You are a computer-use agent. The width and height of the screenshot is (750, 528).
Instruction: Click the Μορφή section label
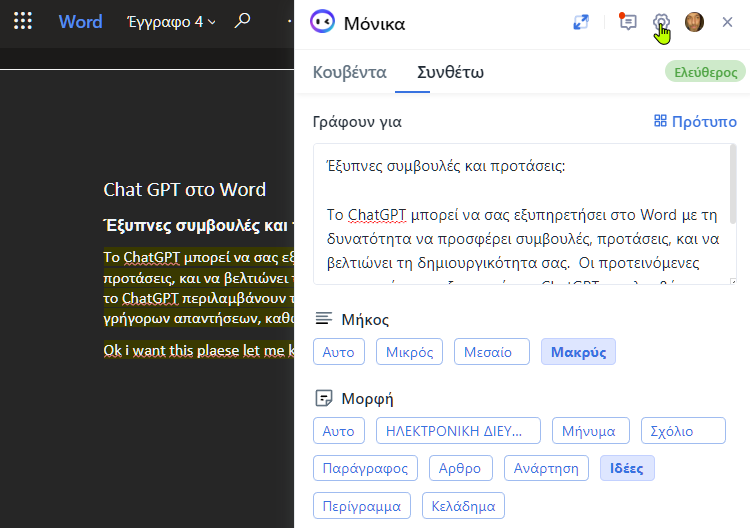367,398
